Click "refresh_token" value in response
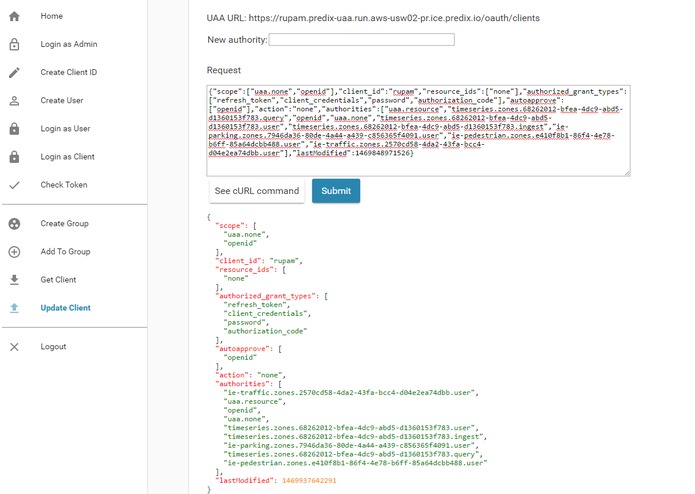The width and height of the screenshot is (695, 494). pyautogui.click(x=257, y=305)
